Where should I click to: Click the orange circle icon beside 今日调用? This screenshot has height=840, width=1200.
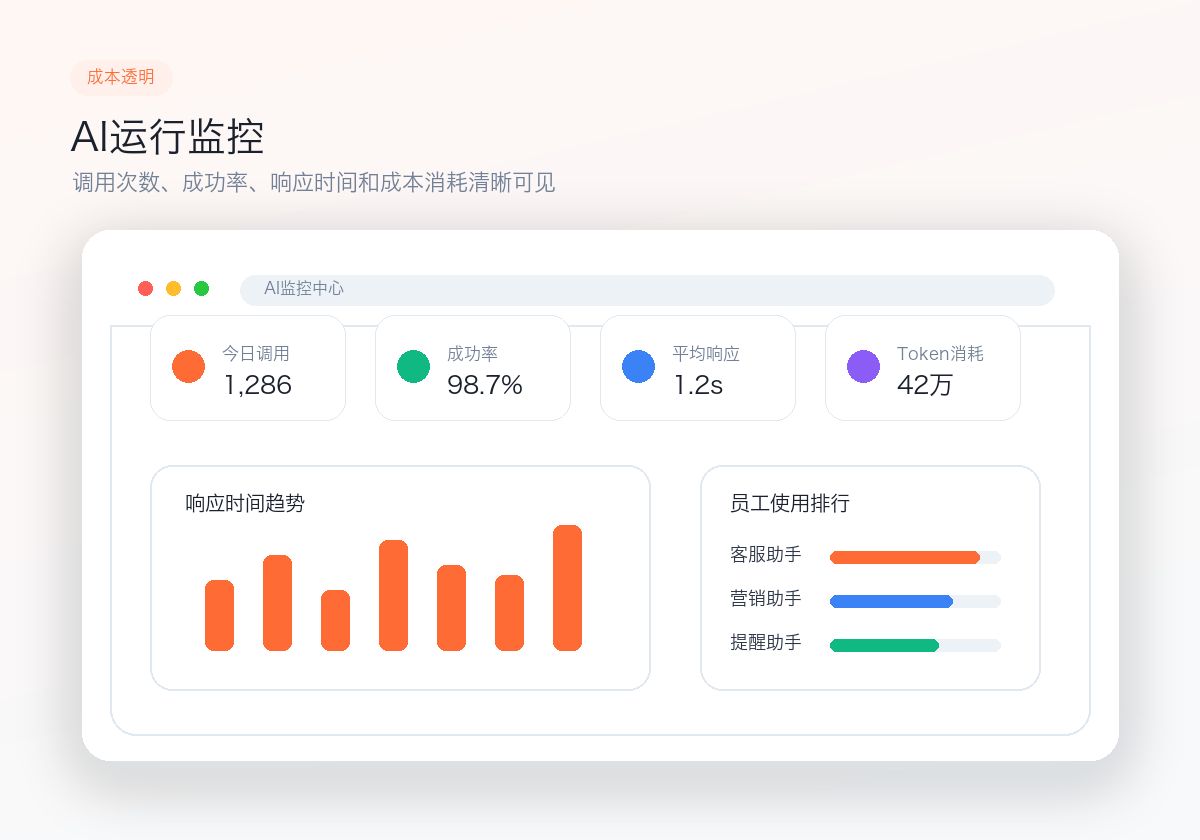[x=188, y=366]
